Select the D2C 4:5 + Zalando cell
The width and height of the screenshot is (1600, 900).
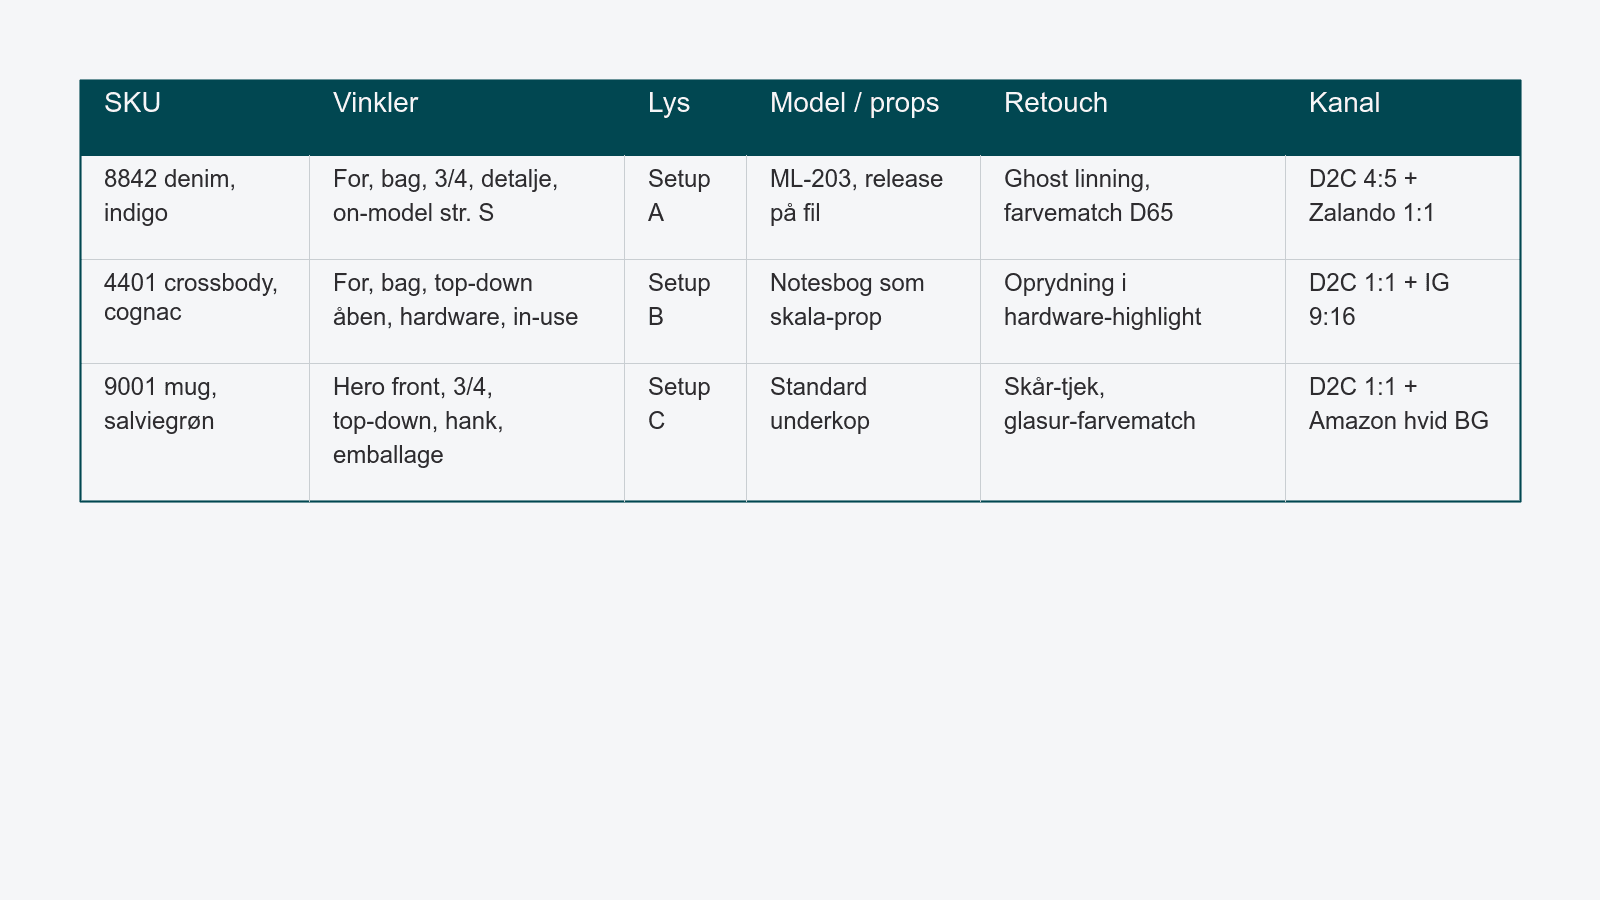[1403, 207]
